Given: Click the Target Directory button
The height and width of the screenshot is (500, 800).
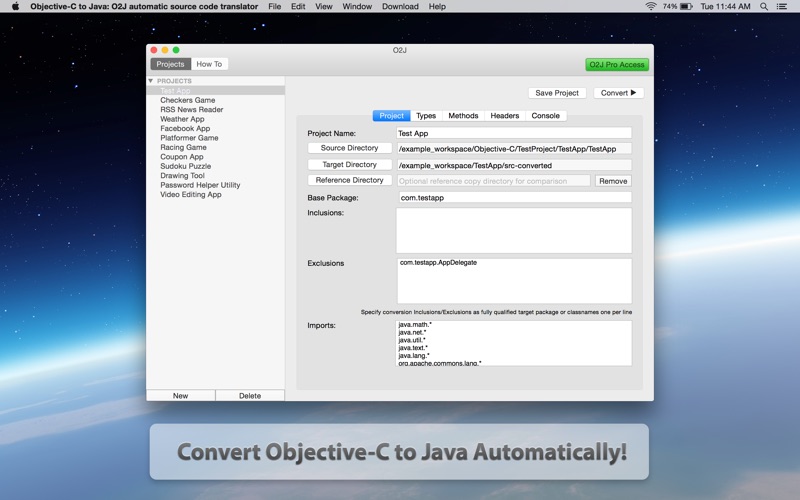Looking at the screenshot, I should [349, 164].
